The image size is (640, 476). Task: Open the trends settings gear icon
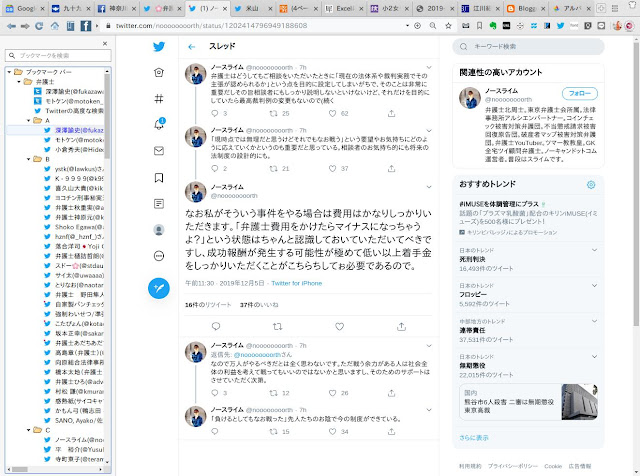pyautogui.click(x=591, y=185)
